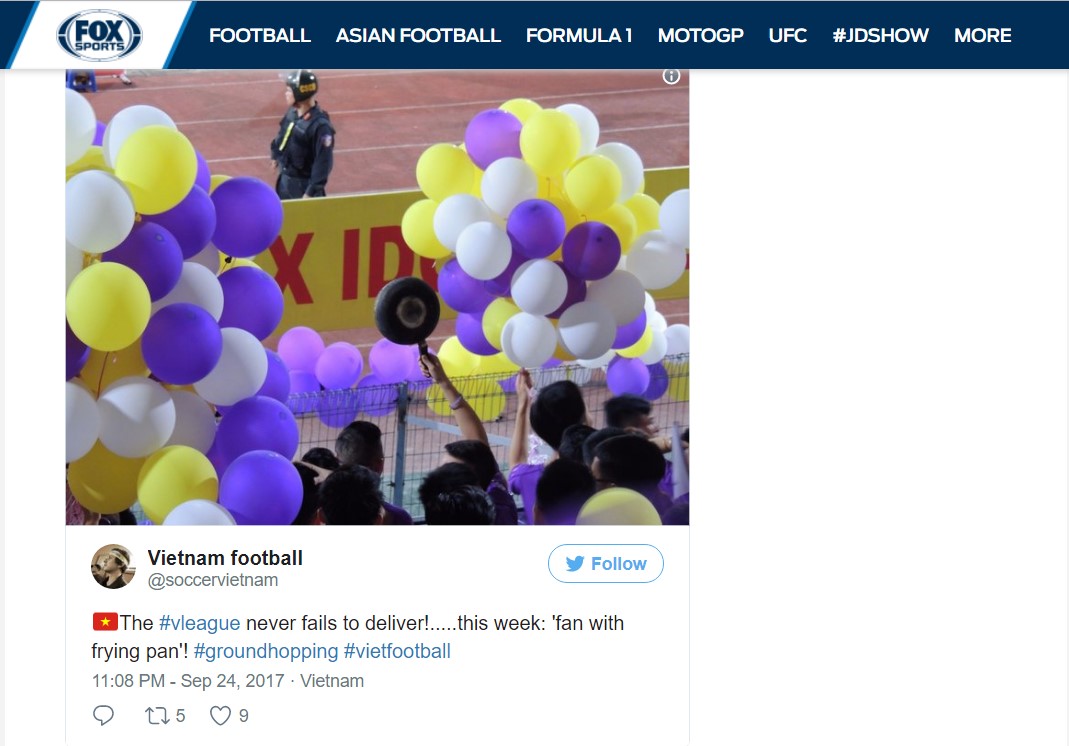
Task: Open the #JDSHOW page
Action: coord(880,35)
